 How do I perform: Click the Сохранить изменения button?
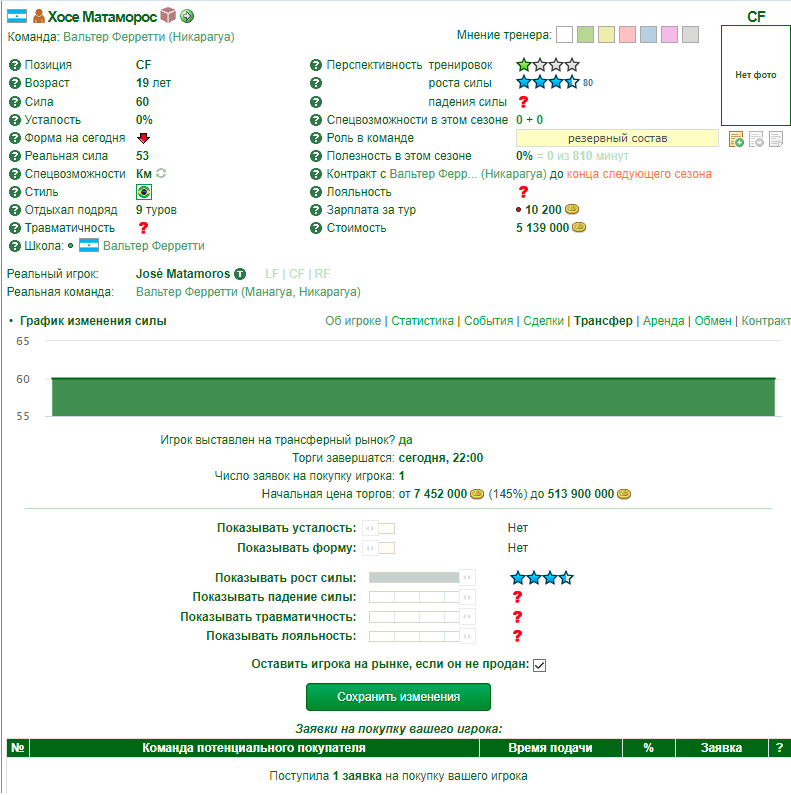coord(399,697)
